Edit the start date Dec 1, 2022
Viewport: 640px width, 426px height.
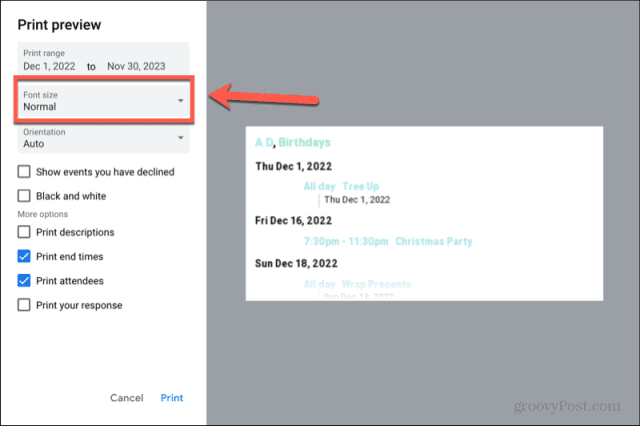pyautogui.click(x=49, y=66)
